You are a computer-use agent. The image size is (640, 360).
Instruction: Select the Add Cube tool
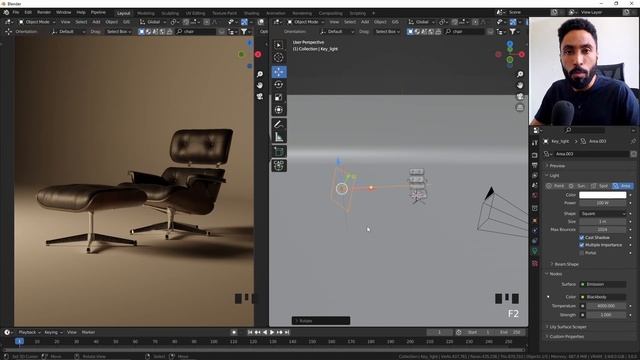279,151
